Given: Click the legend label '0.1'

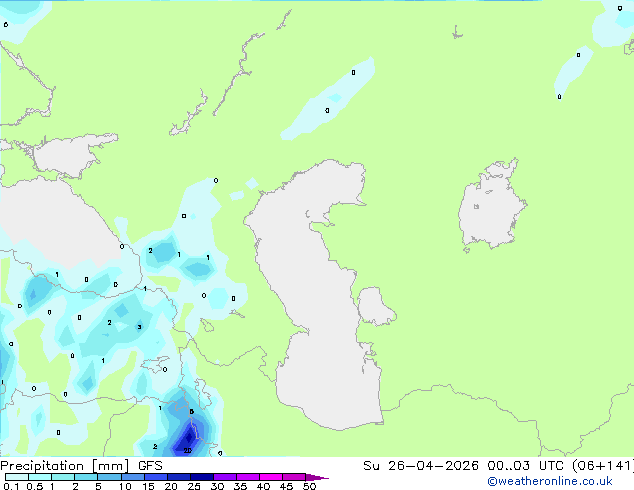Looking at the screenshot, I should pos(11,486).
